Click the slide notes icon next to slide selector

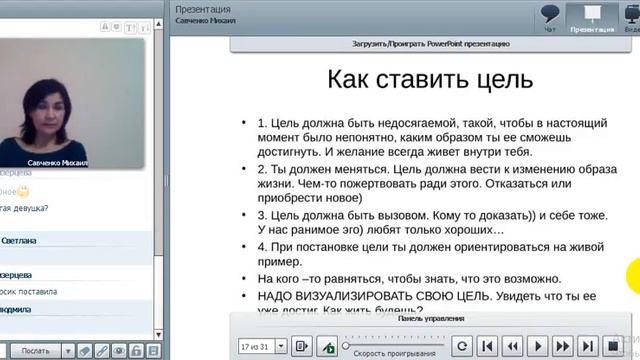pos(302,346)
